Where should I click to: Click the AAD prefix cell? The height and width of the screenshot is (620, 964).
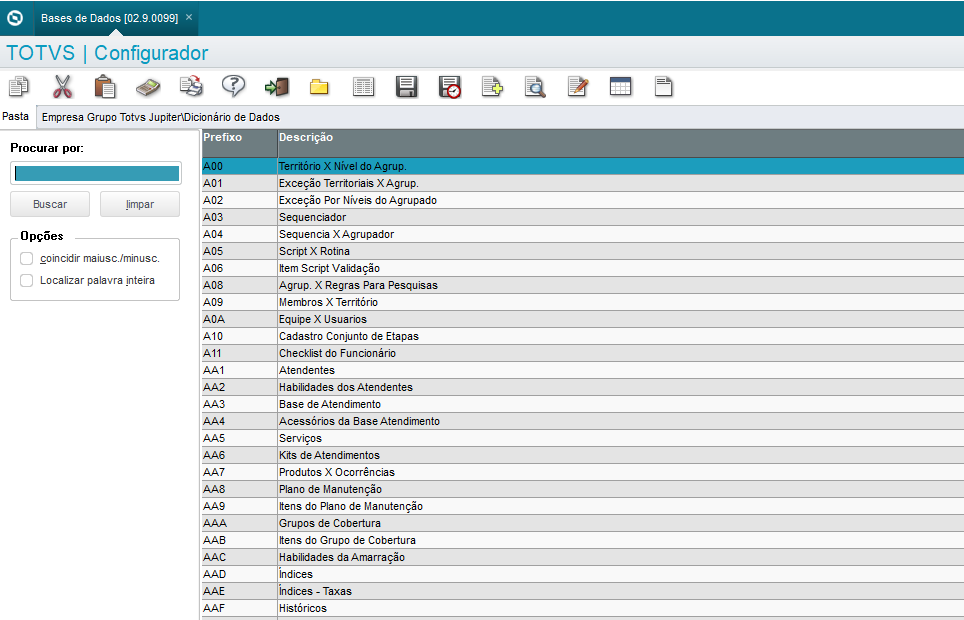click(x=239, y=574)
